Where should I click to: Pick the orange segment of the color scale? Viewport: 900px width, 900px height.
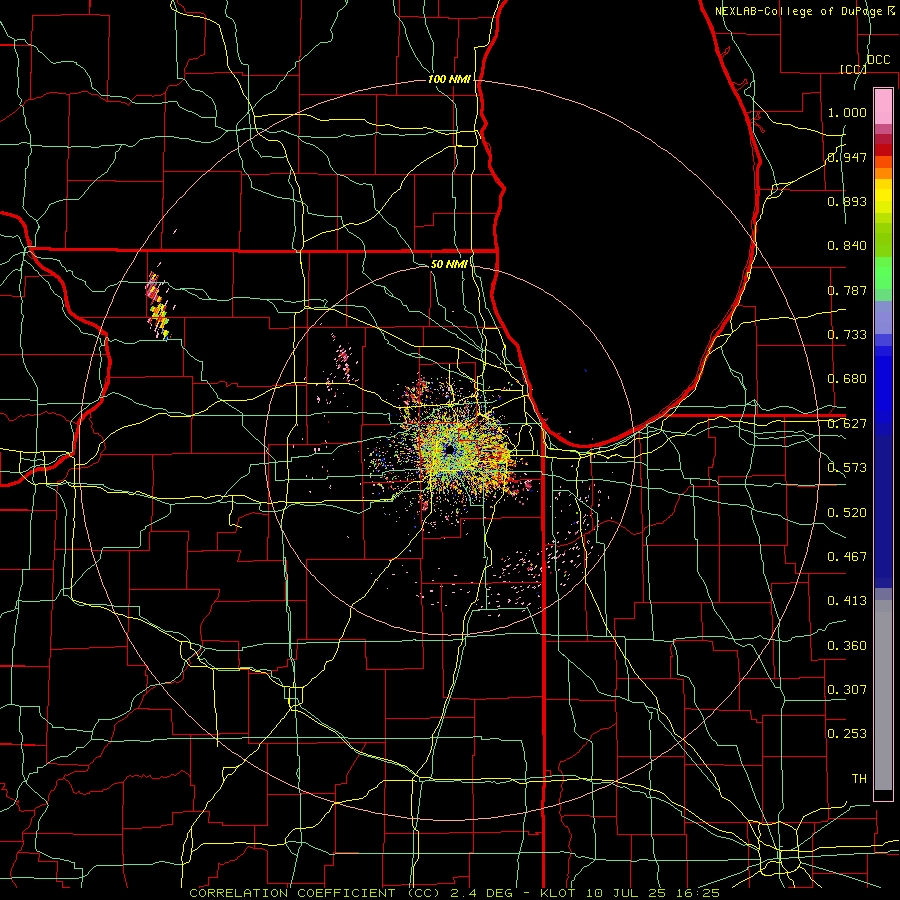[883, 173]
